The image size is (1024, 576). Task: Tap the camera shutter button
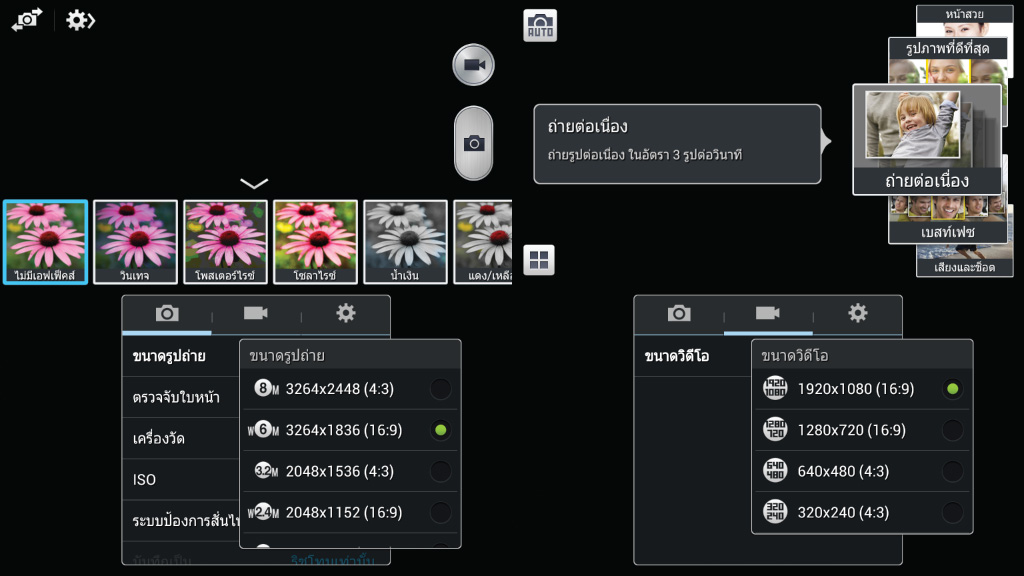(473, 143)
